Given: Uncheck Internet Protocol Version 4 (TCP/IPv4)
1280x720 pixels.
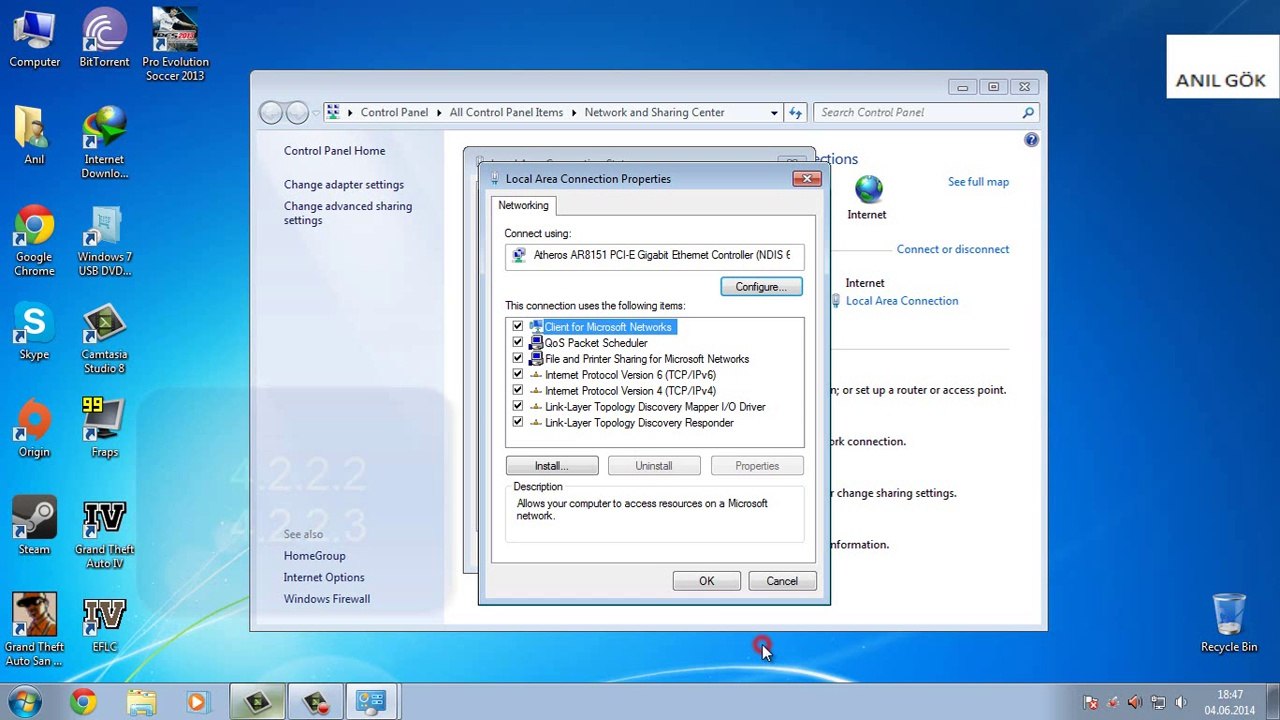Looking at the screenshot, I should click(517, 391).
